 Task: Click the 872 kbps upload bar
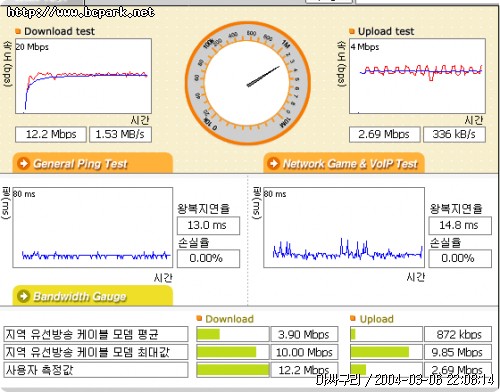tap(386, 334)
